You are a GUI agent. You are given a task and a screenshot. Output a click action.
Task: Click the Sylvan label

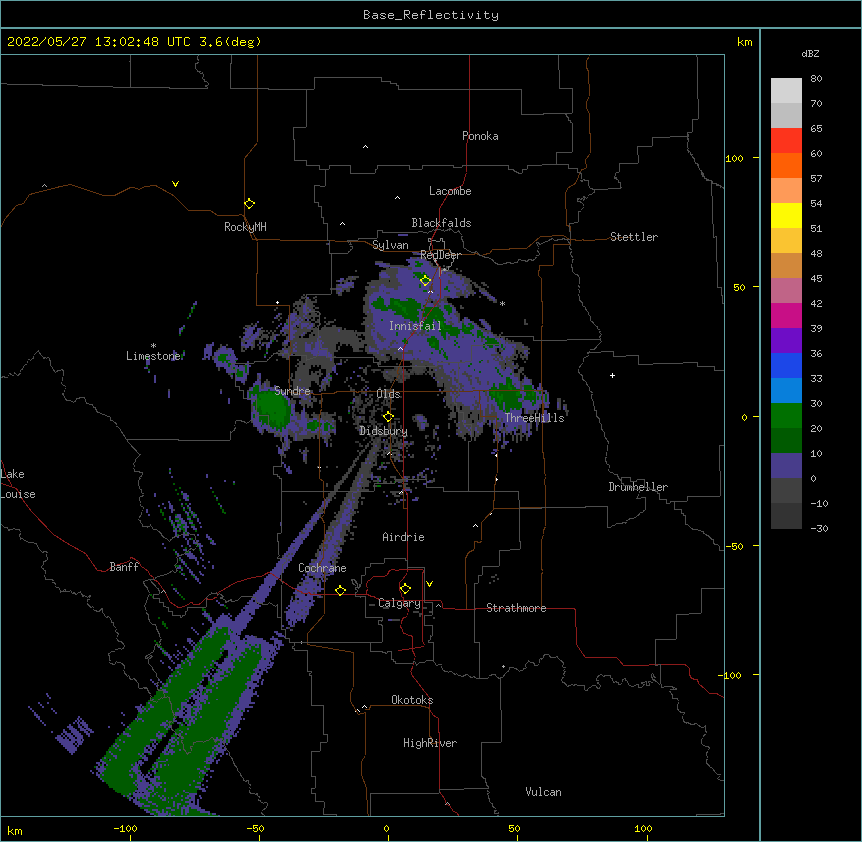390,245
